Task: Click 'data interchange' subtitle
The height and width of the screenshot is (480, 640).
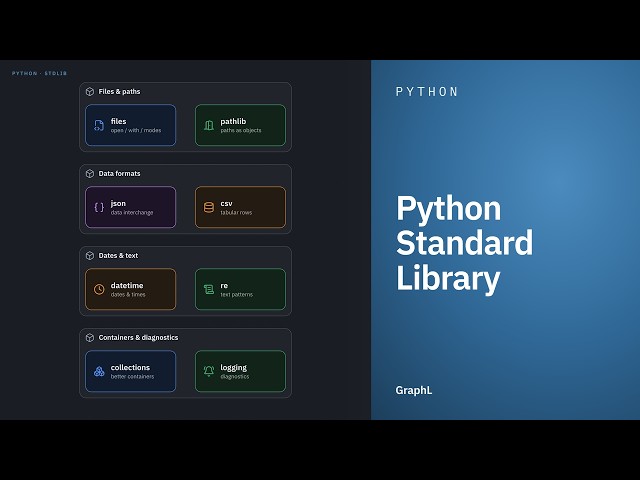Action: (x=132, y=213)
